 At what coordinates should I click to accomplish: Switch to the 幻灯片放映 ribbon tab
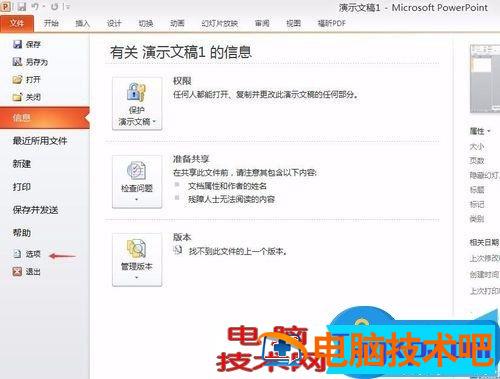(219, 23)
